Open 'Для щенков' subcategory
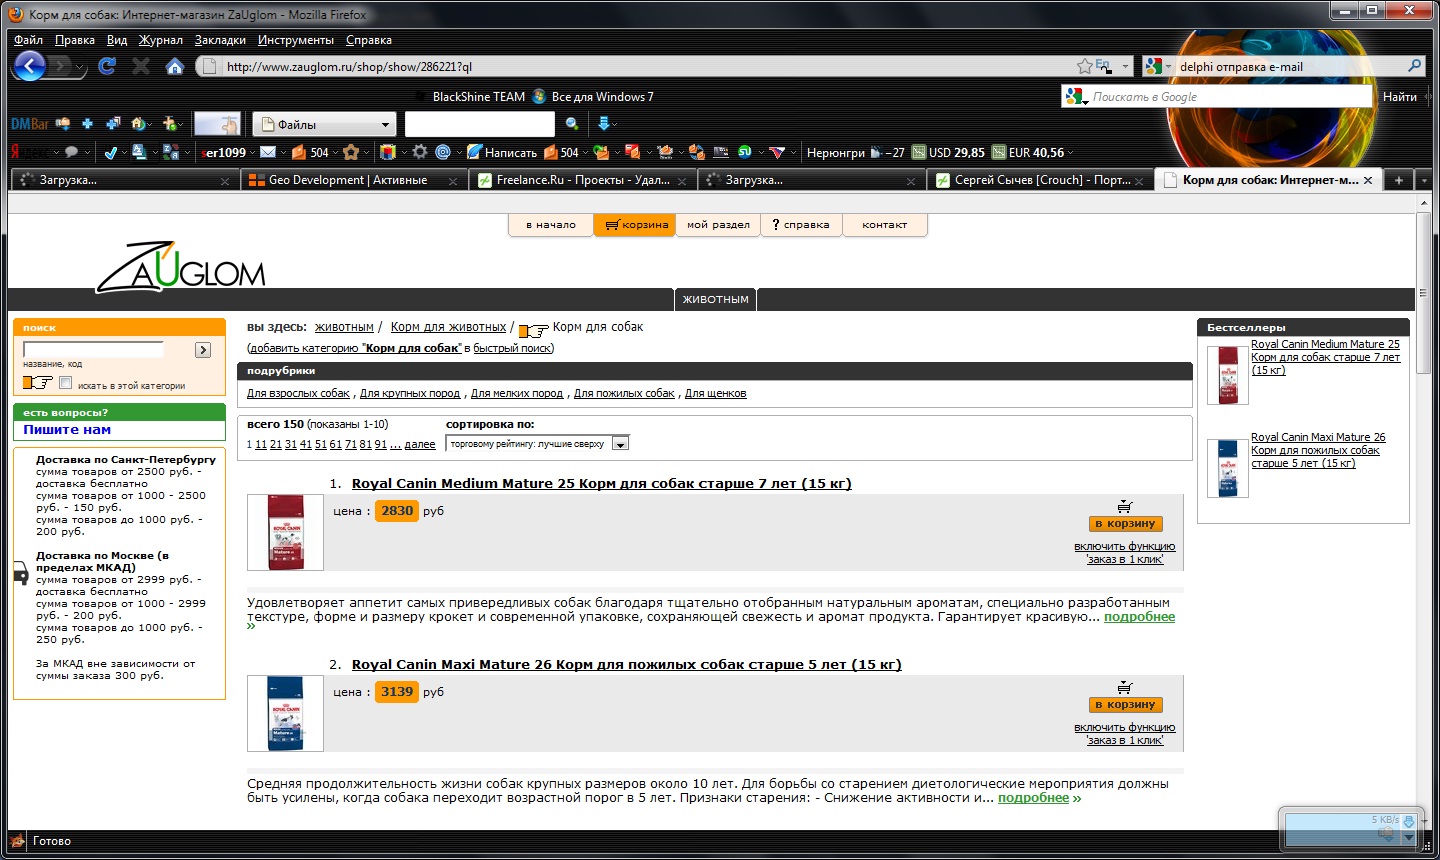 715,394
